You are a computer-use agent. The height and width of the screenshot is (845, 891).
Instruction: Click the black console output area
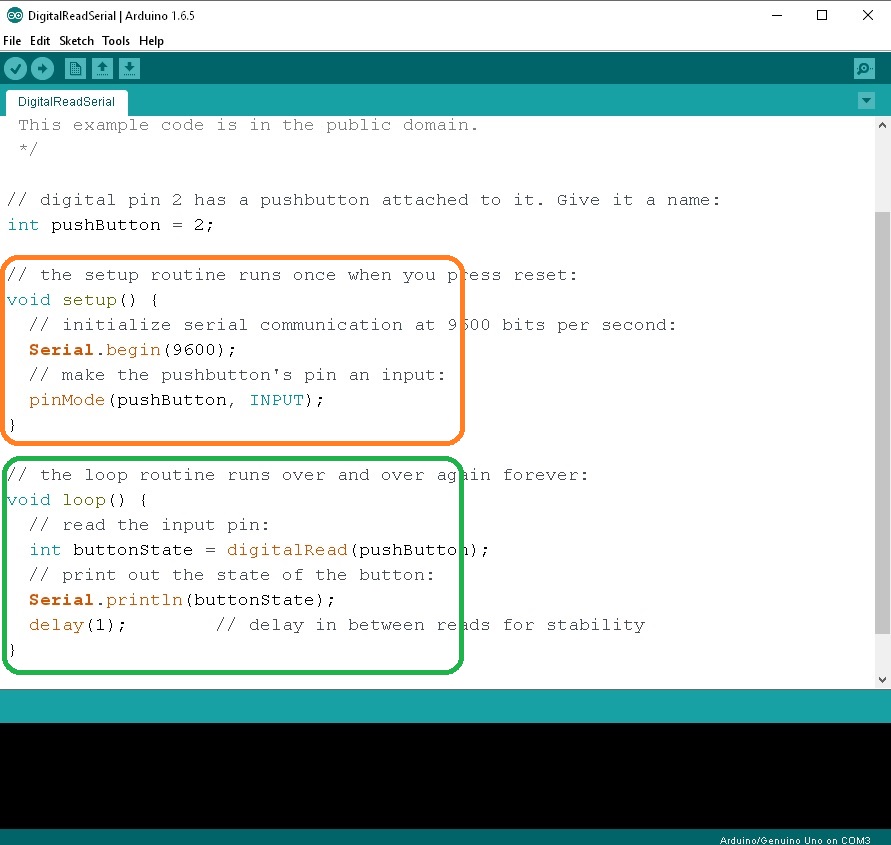coord(446,776)
